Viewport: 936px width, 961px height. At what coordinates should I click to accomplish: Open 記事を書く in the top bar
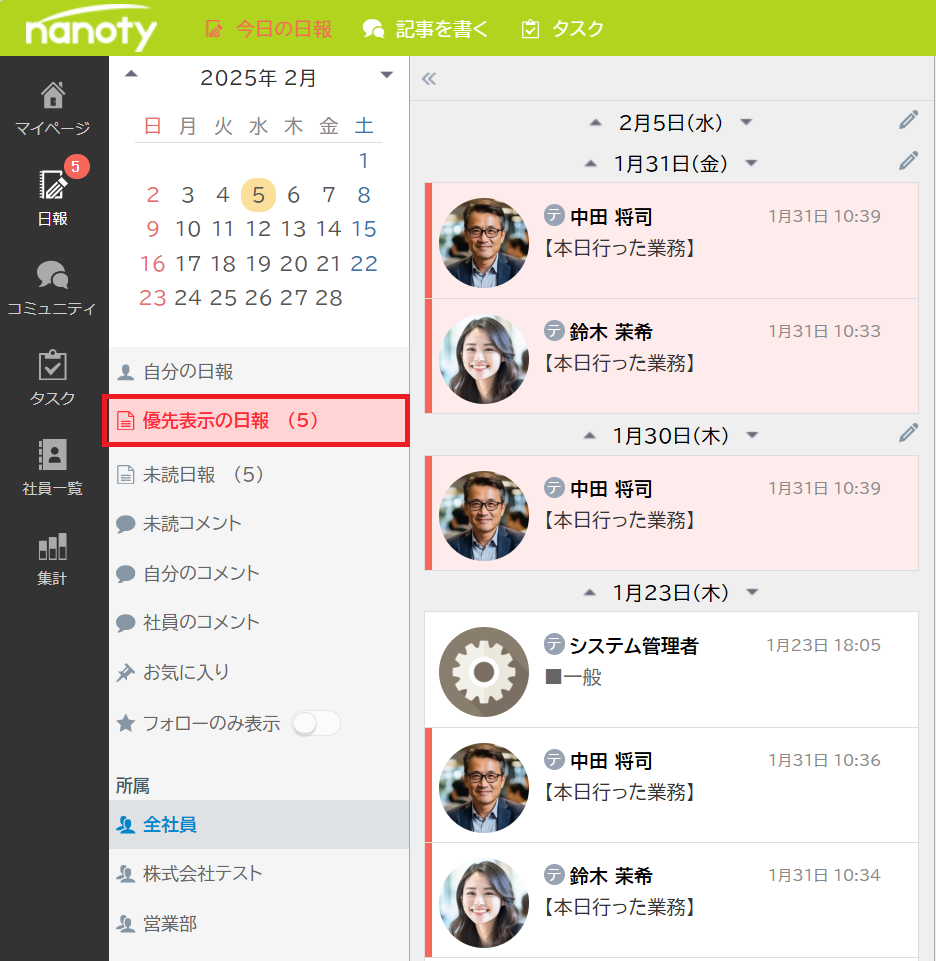pos(425,29)
